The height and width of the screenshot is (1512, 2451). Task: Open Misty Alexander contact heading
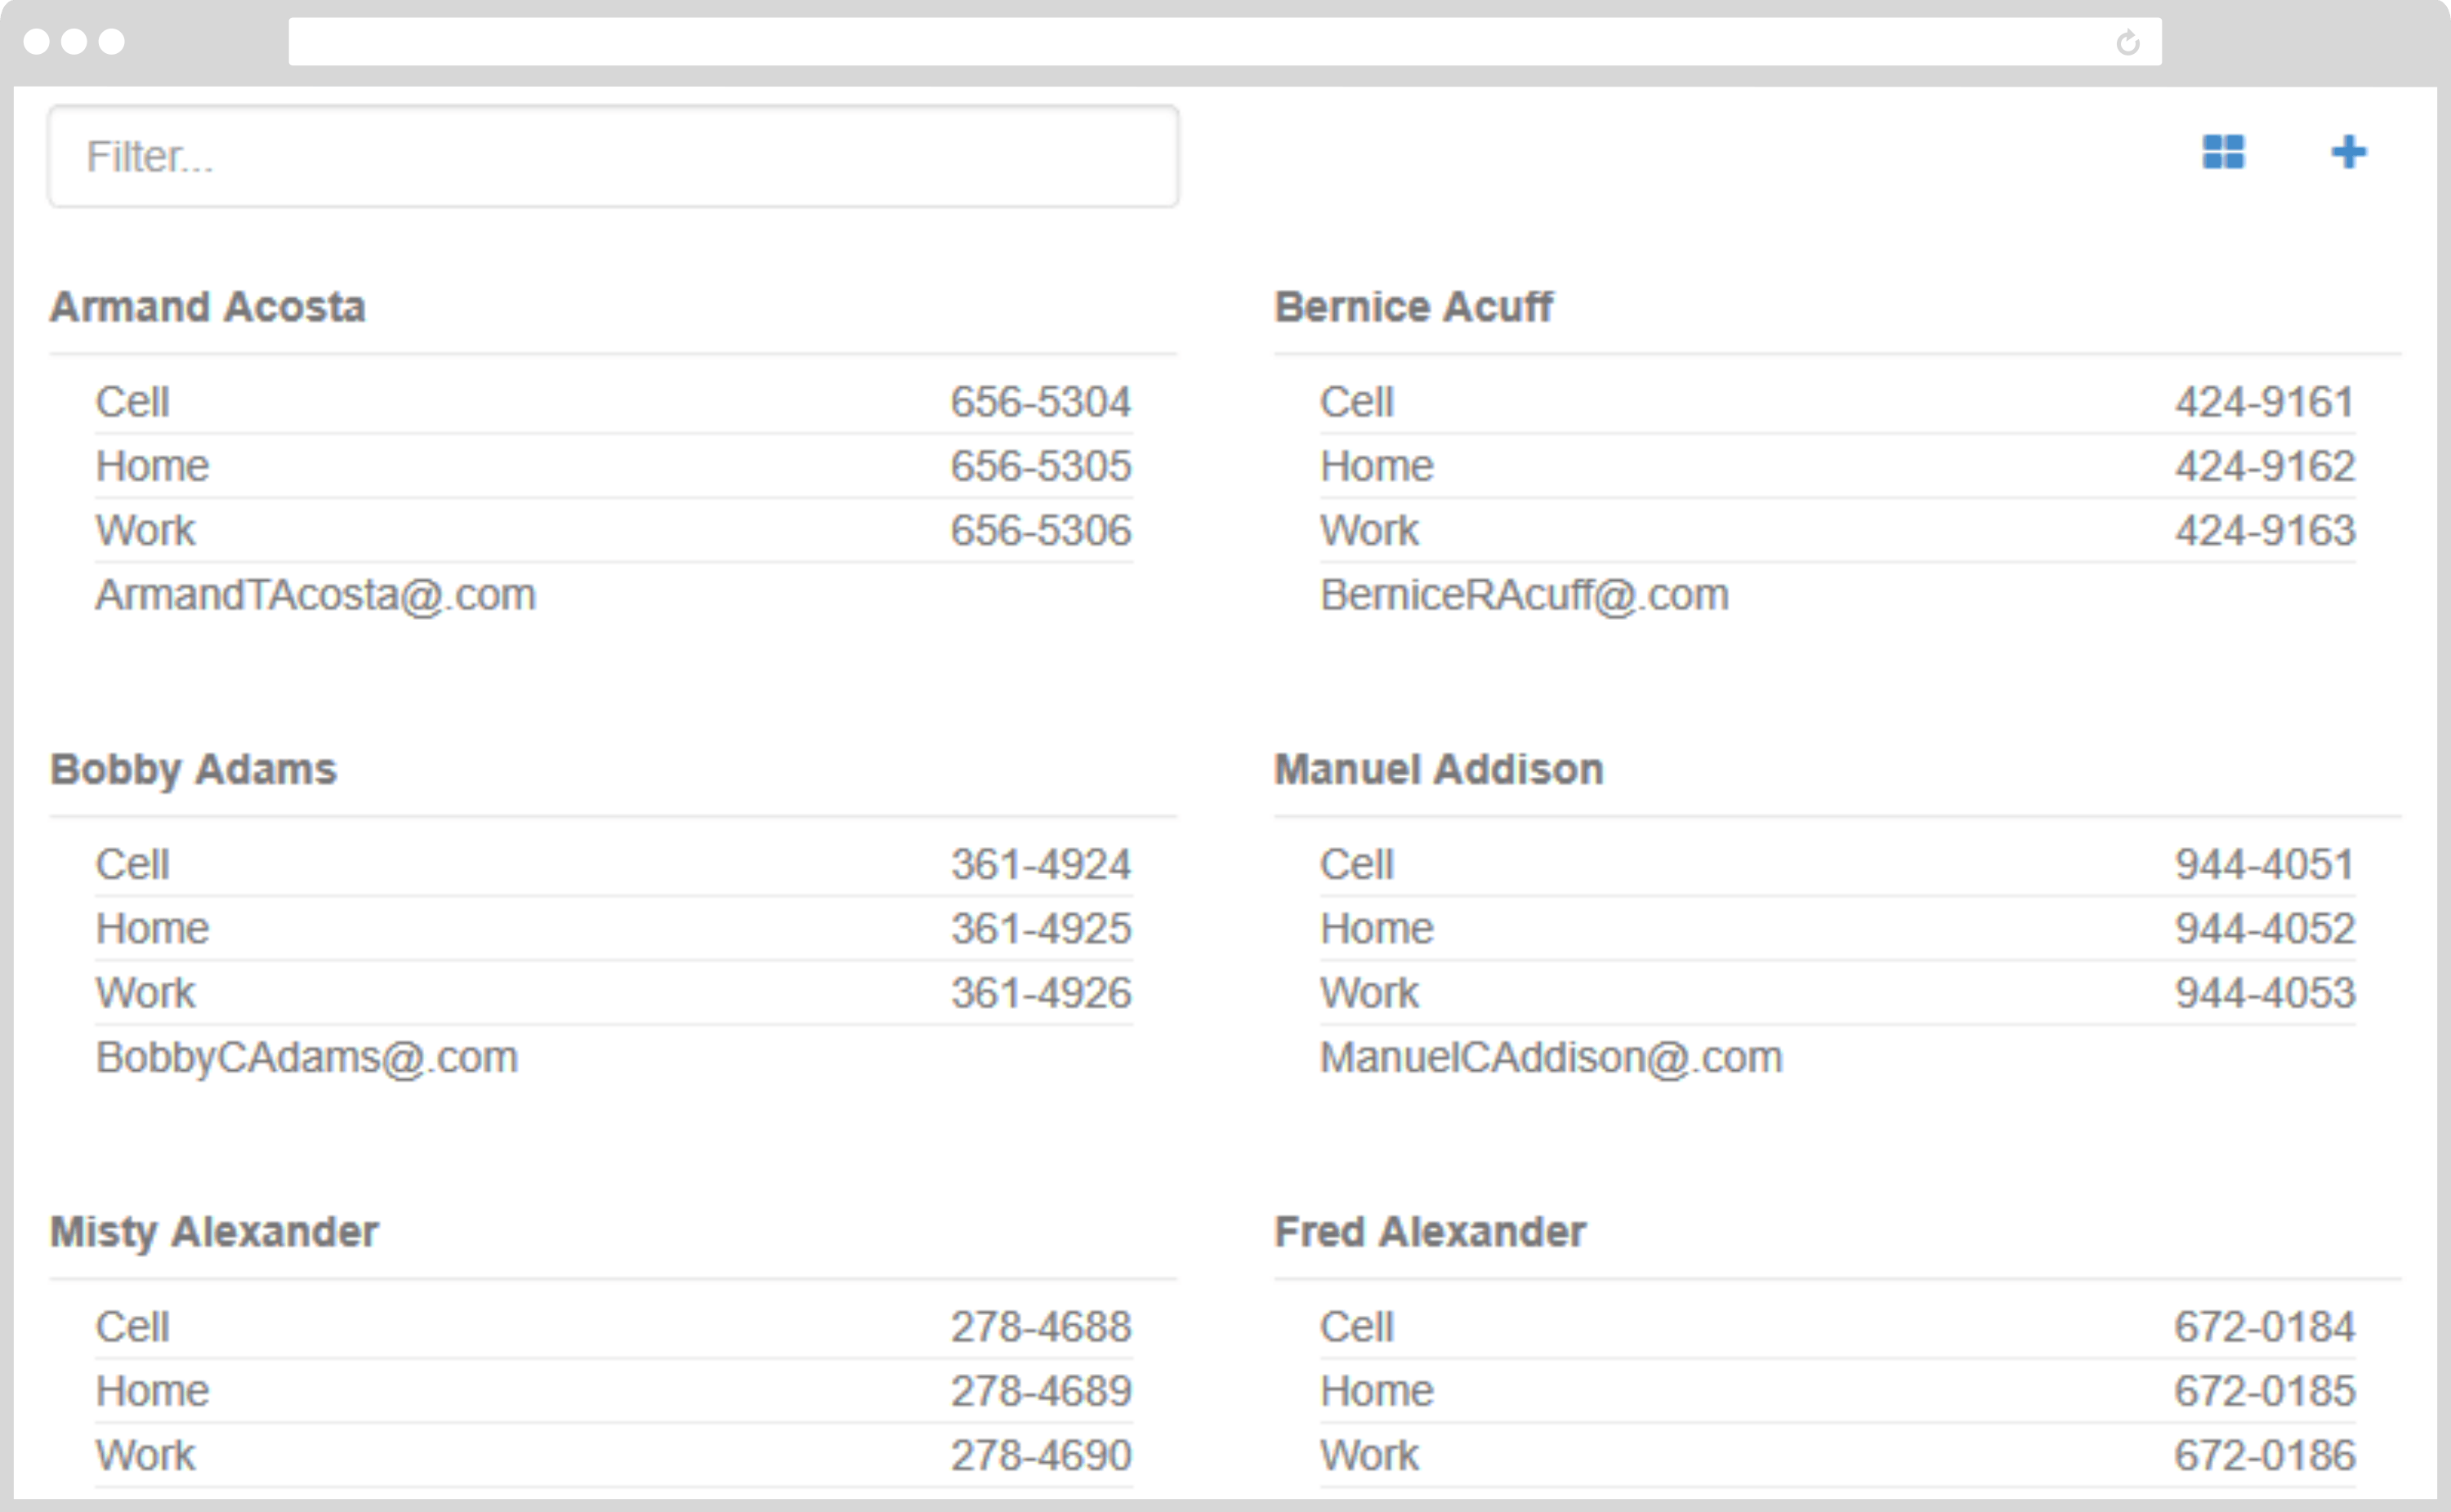point(214,1231)
